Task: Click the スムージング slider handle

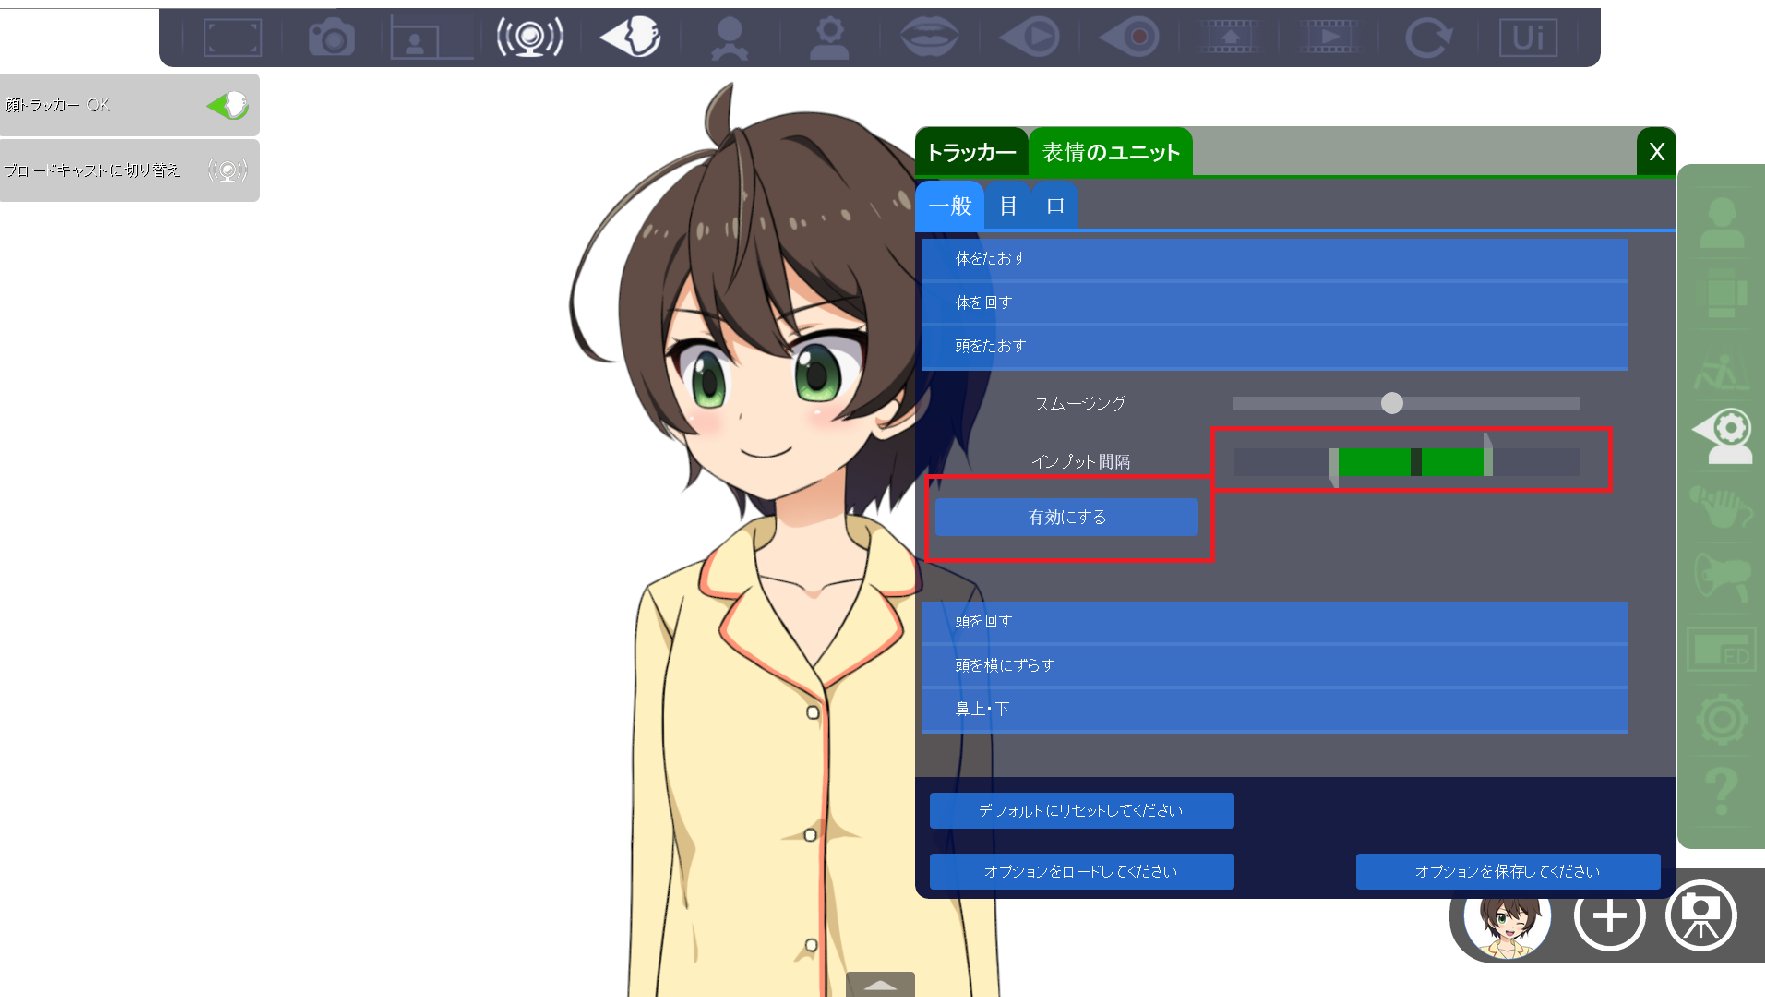Action: click(1392, 403)
